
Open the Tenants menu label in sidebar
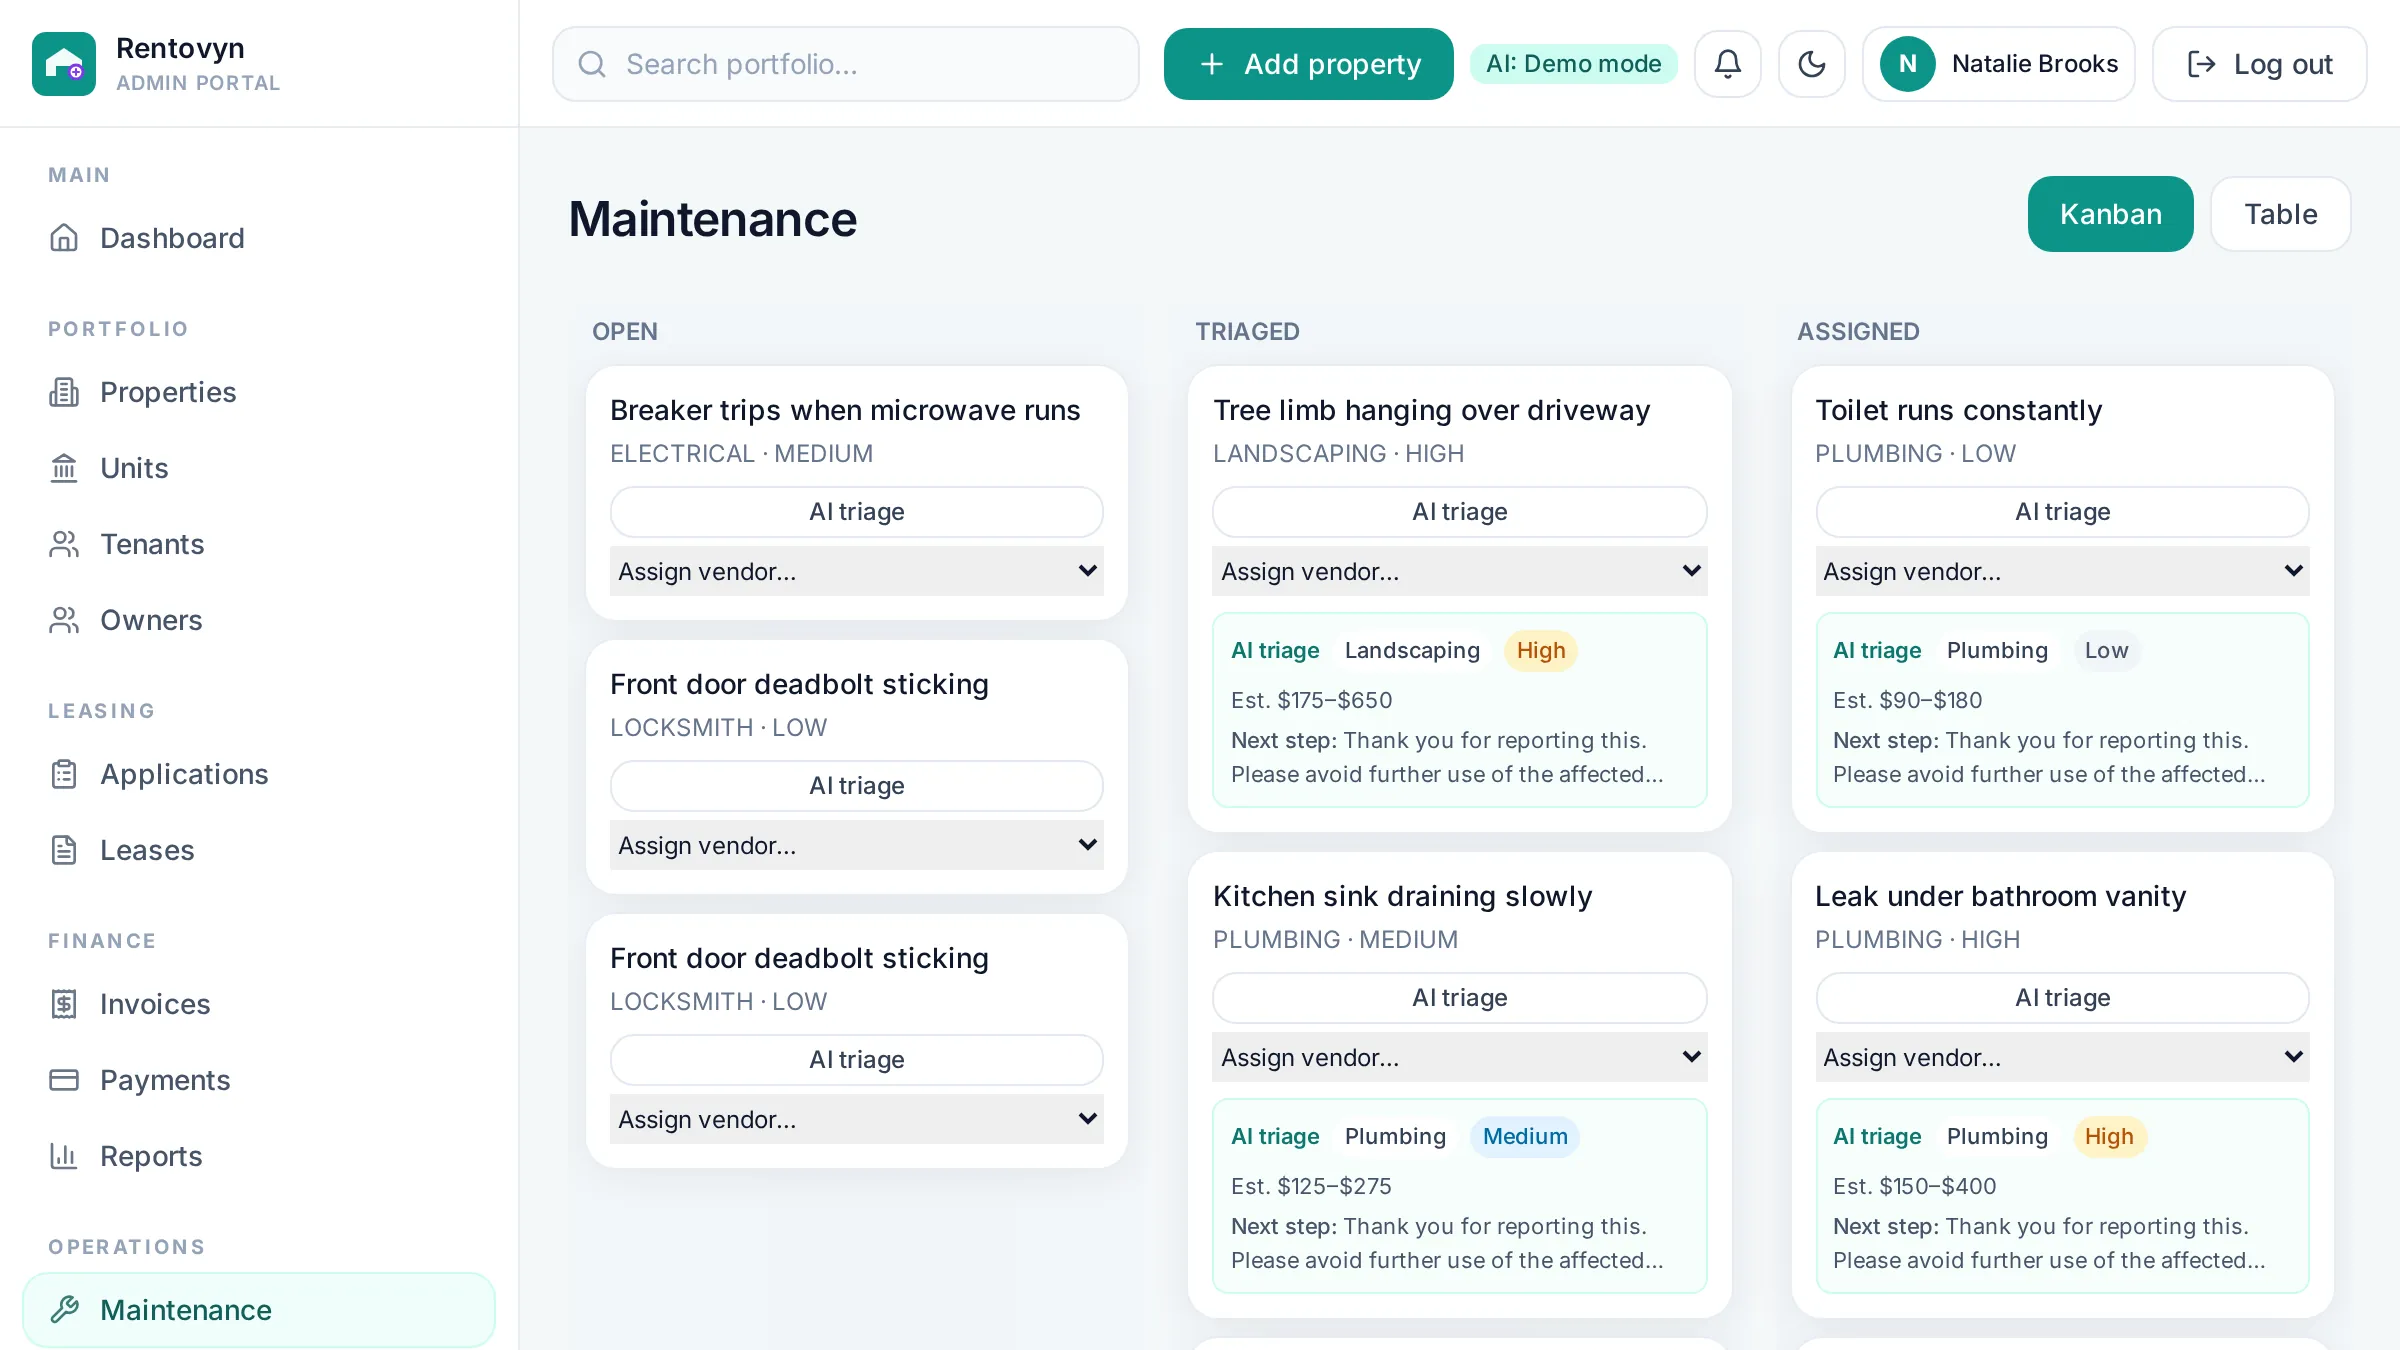coord(152,544)
